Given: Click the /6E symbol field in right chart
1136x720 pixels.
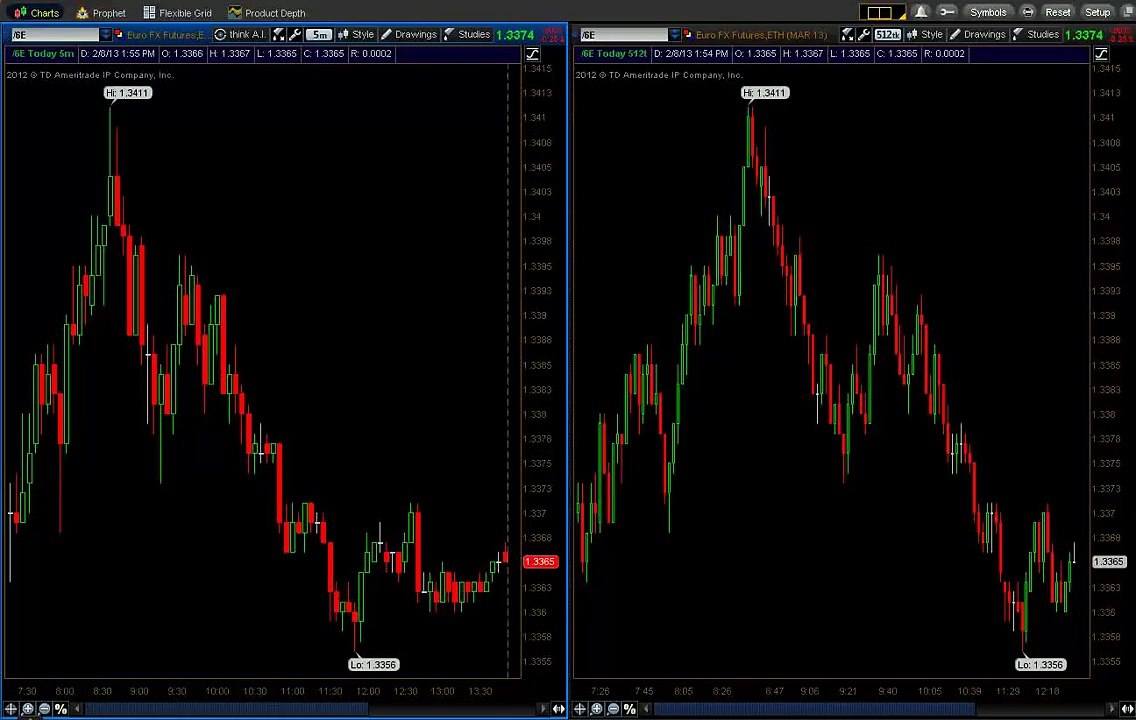Looking at the screenshot, I should (624, 35).
